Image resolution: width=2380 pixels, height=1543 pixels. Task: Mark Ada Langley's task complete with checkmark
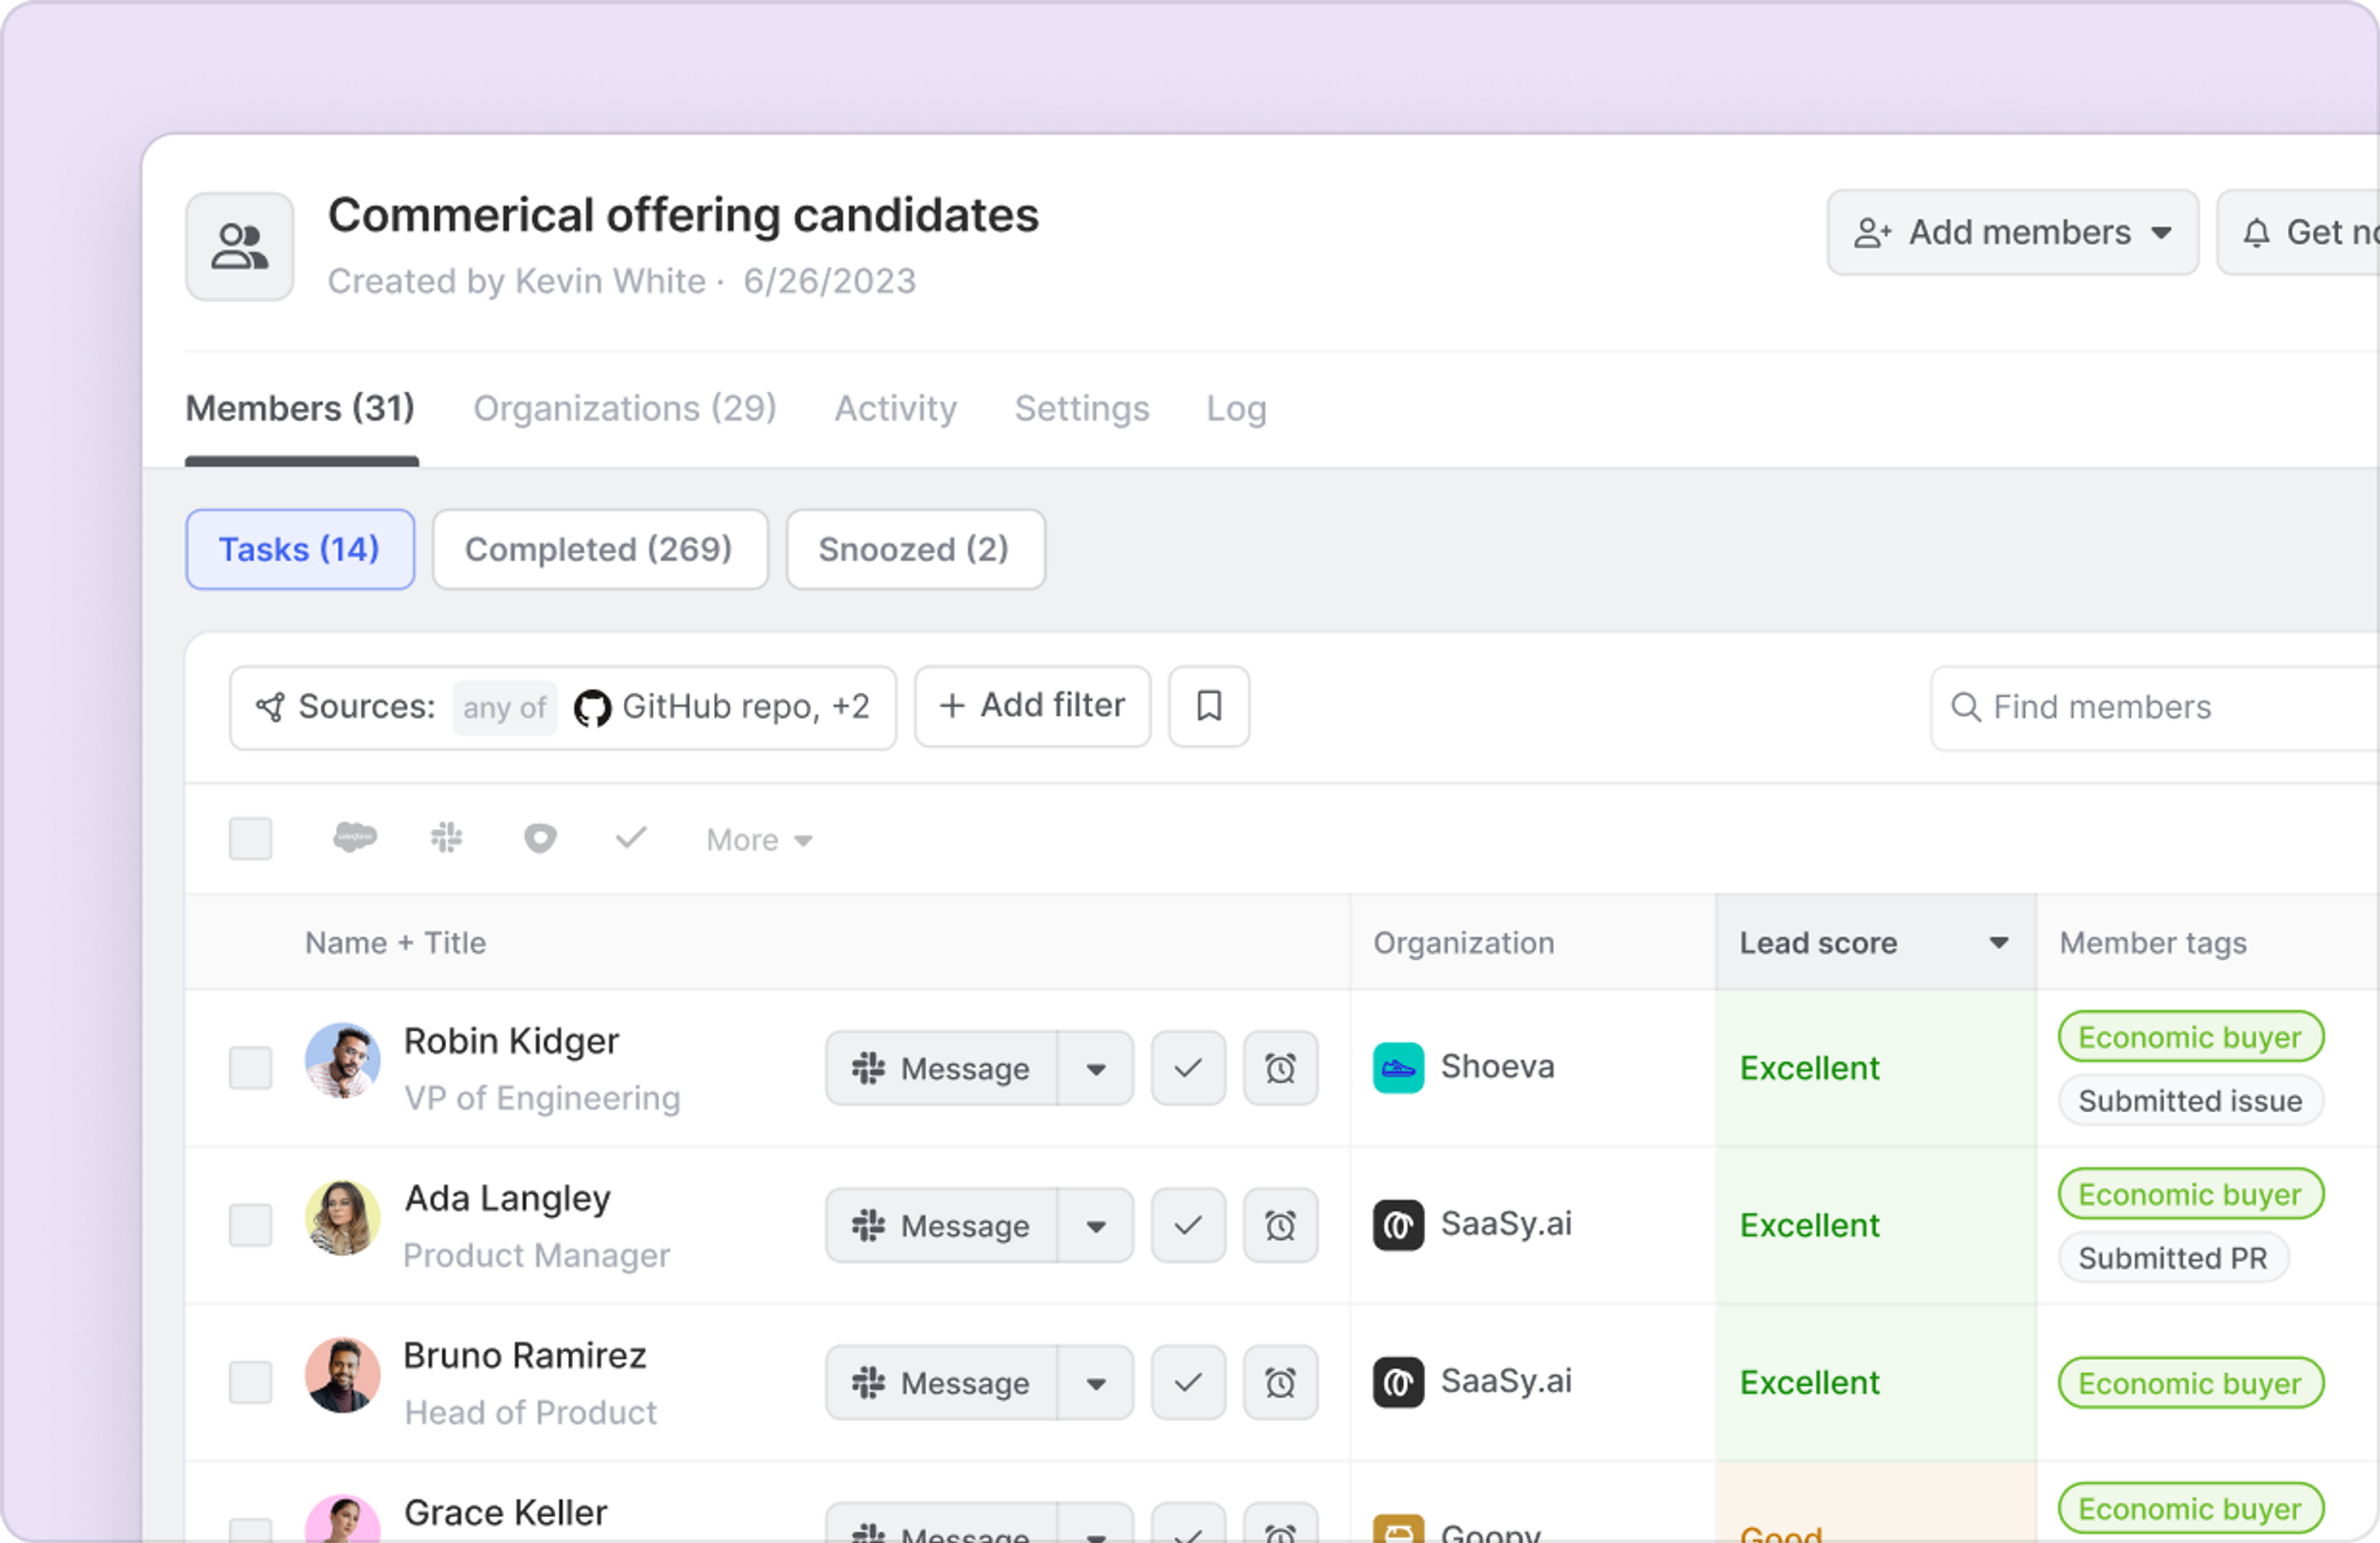(1188, 1225)
